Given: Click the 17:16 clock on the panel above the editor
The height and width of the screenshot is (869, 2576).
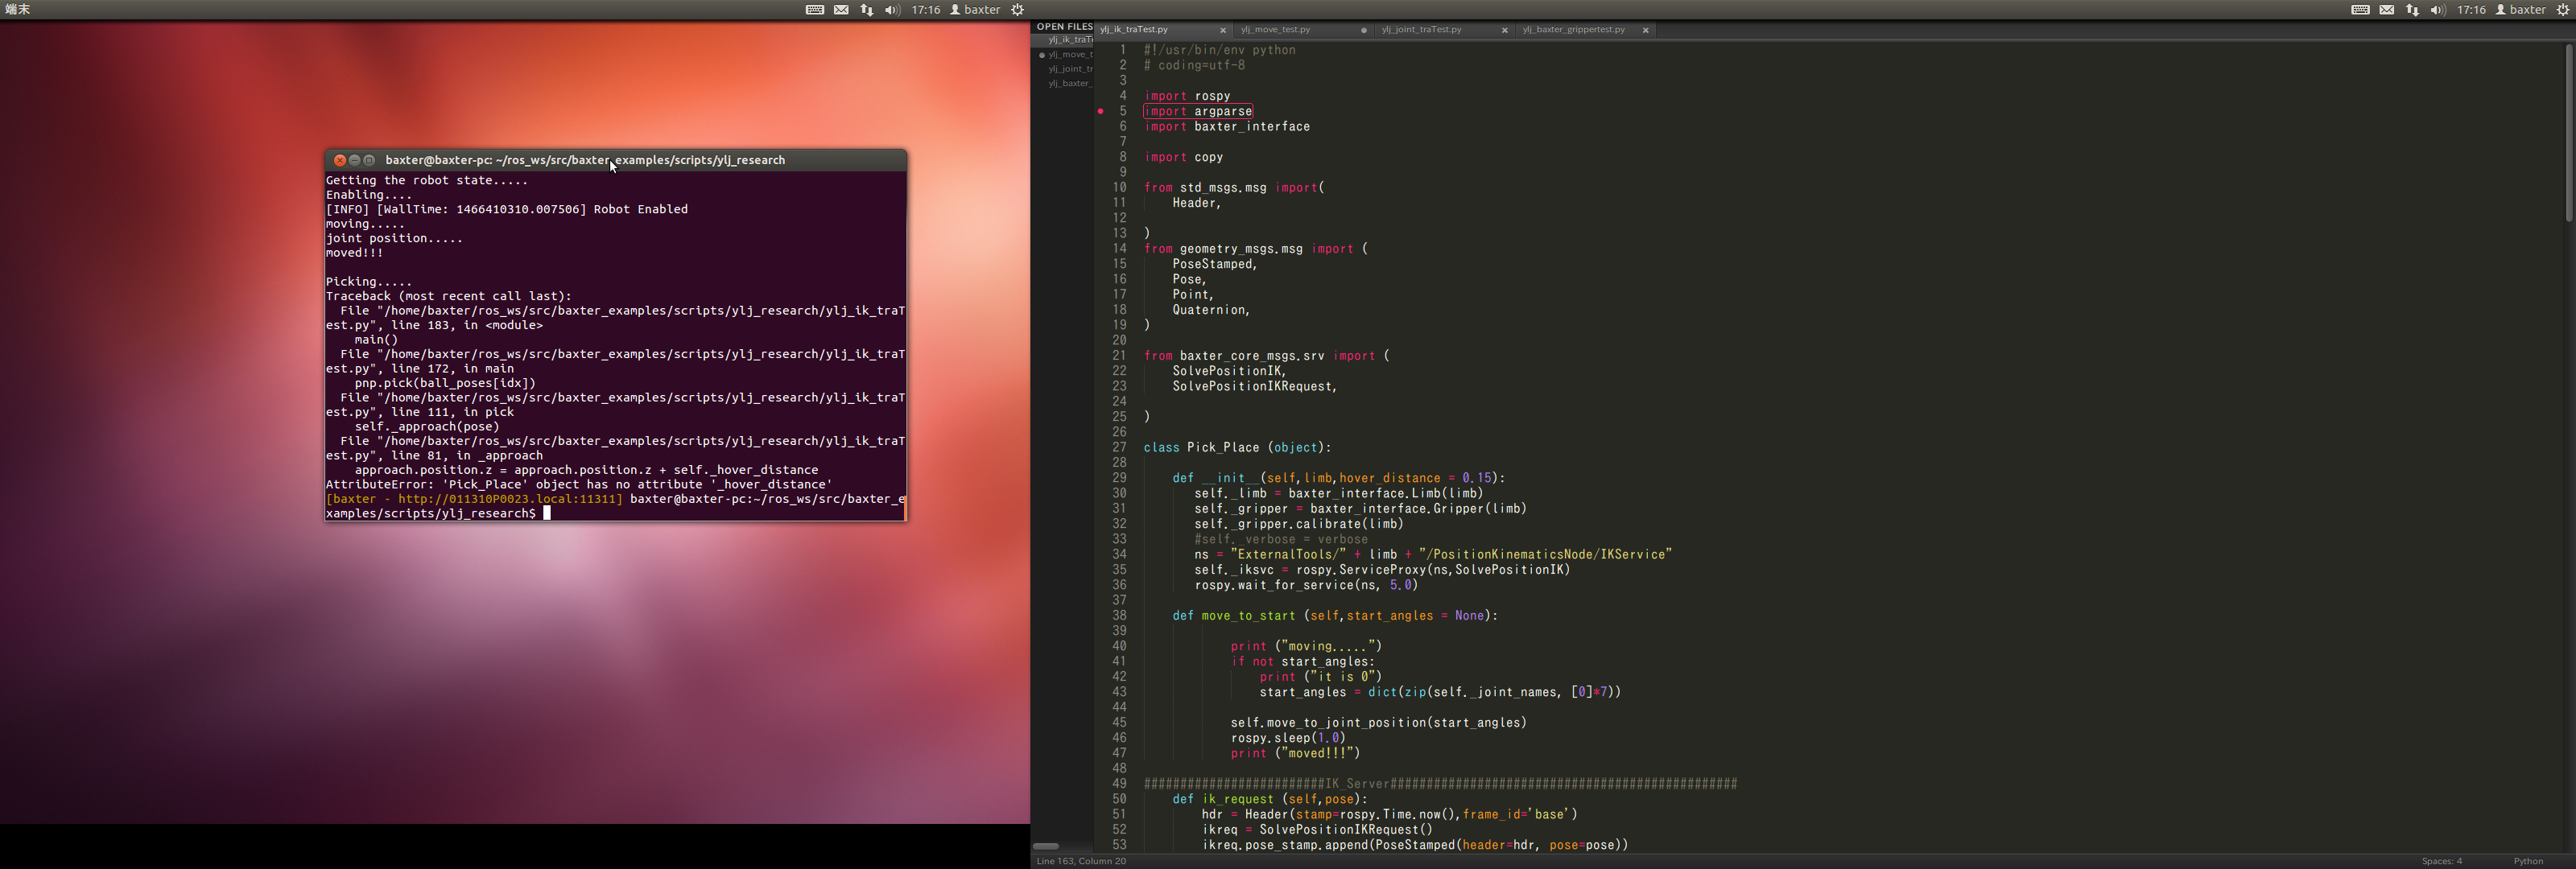Looking at the screenshot, I should click(2472, 10).
